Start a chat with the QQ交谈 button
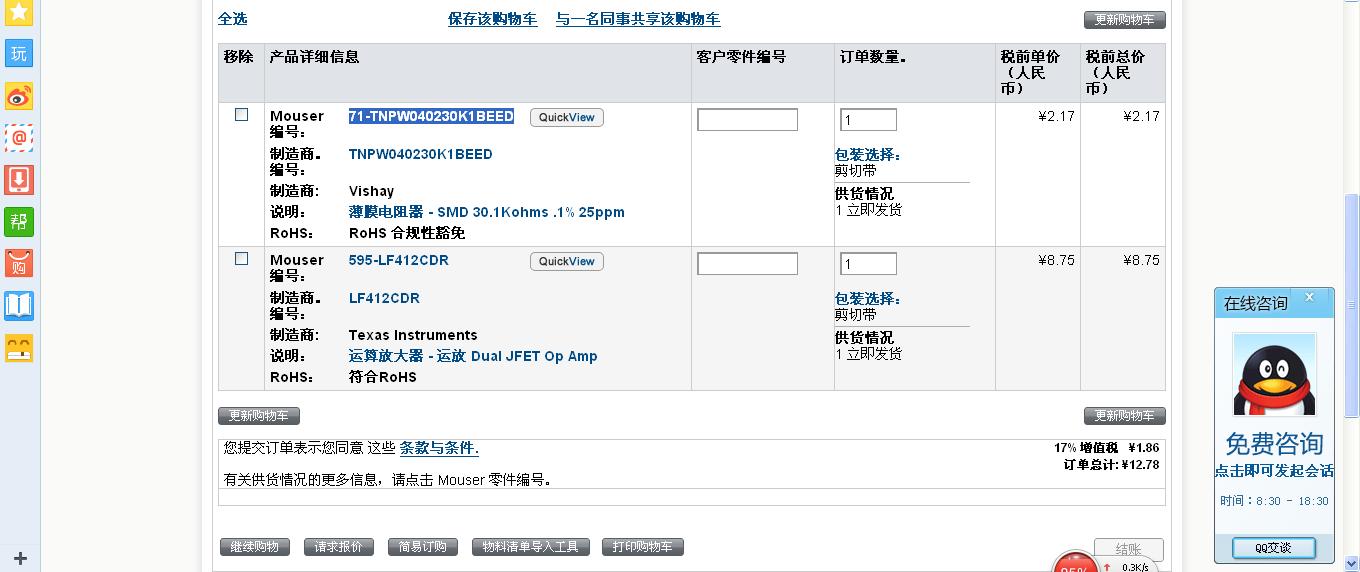This screenshot has height=572, width=1360. coord(1274,547)
